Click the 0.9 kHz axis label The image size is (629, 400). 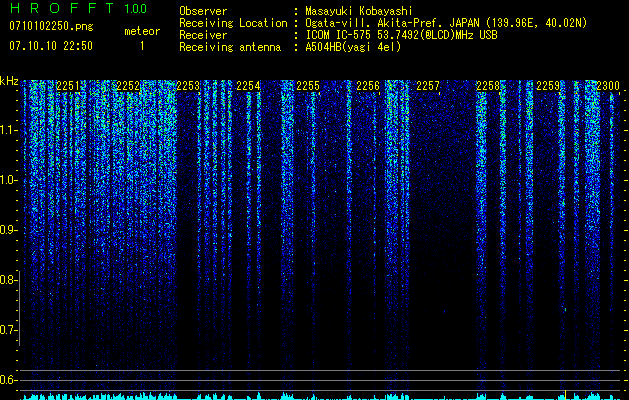[8, 230]
